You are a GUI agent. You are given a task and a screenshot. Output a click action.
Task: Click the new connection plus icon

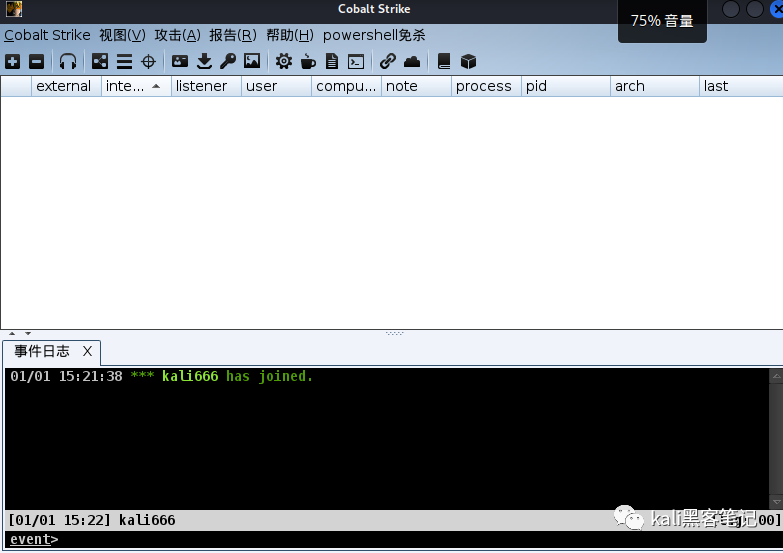(x=12, y=61)
